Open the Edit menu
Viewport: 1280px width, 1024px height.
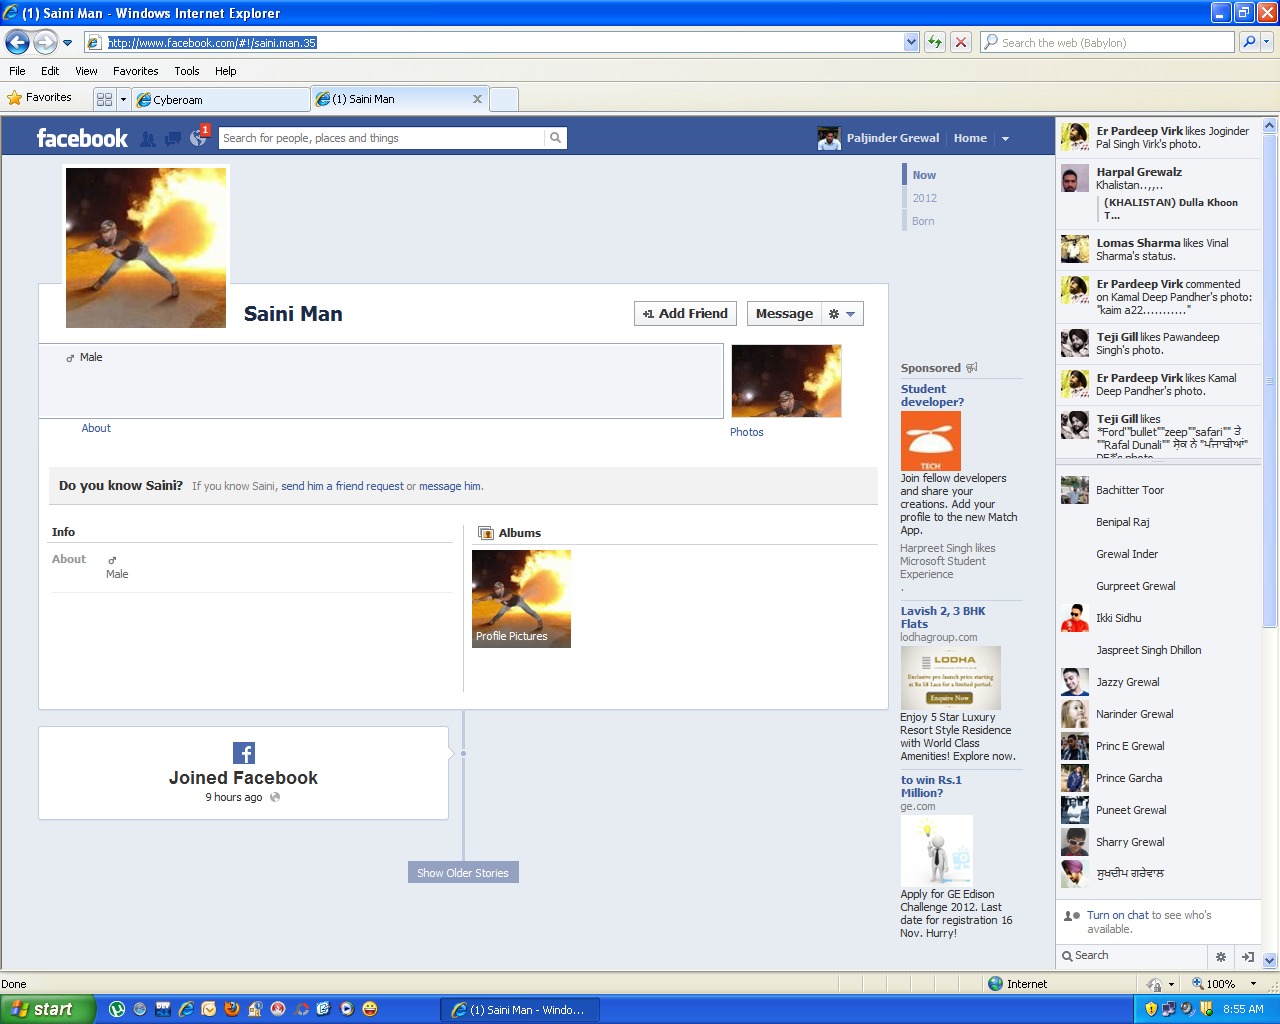tap(50, 71)
